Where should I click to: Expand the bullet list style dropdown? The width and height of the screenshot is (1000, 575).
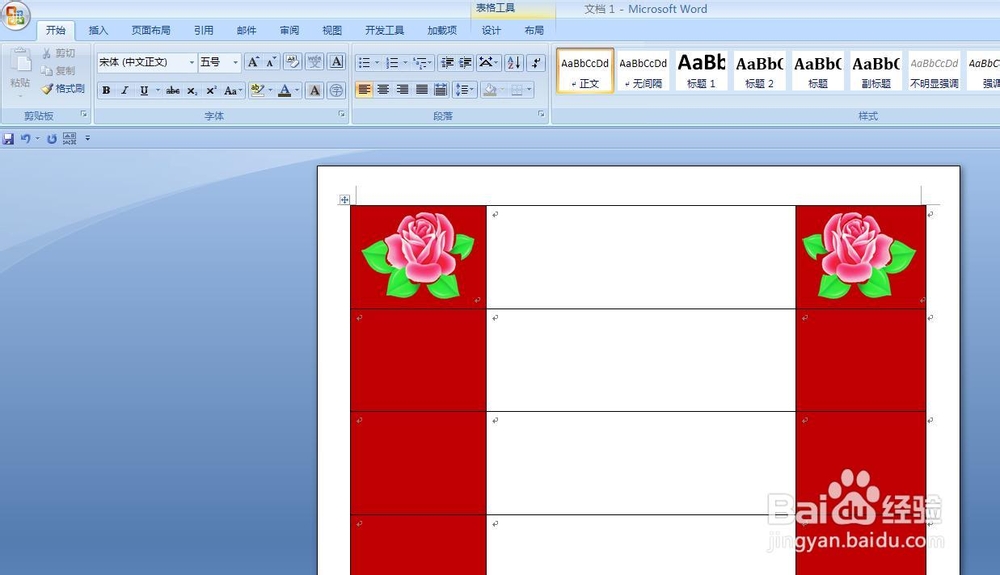377,62
